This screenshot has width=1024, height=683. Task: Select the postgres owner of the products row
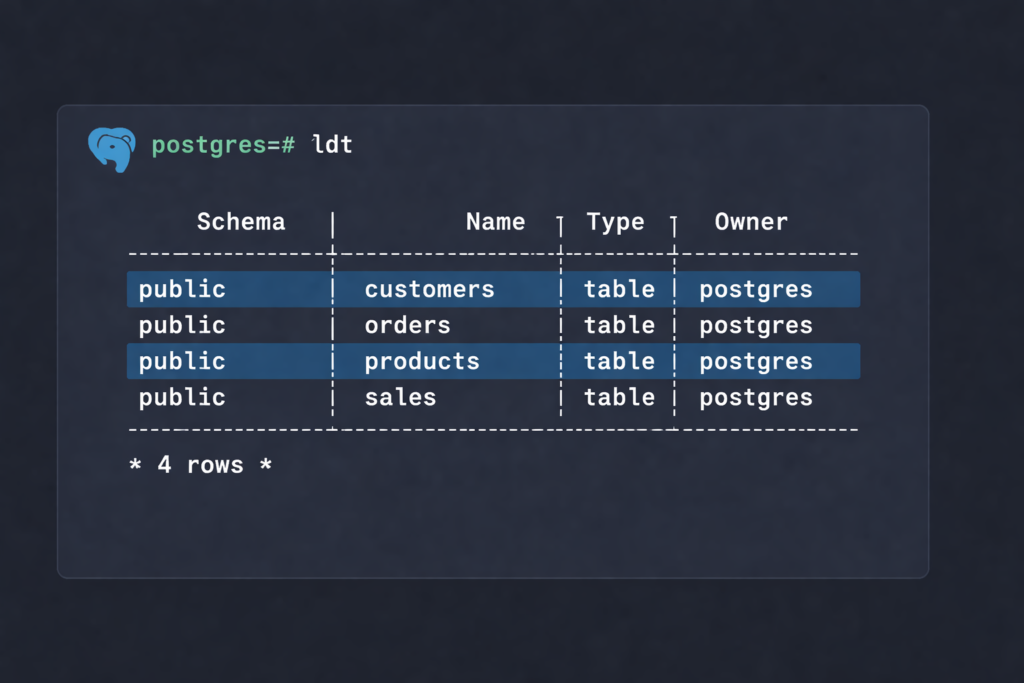755,362
